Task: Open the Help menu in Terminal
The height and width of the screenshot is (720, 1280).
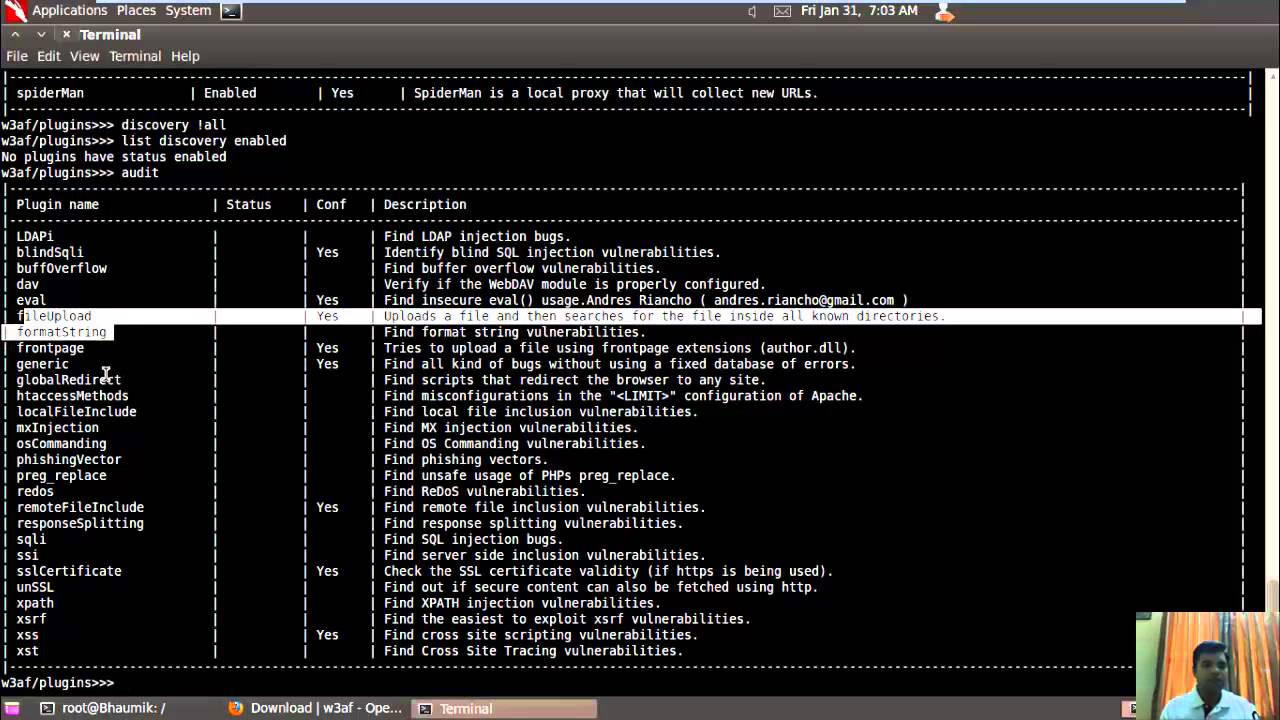Action: (185, 56)
